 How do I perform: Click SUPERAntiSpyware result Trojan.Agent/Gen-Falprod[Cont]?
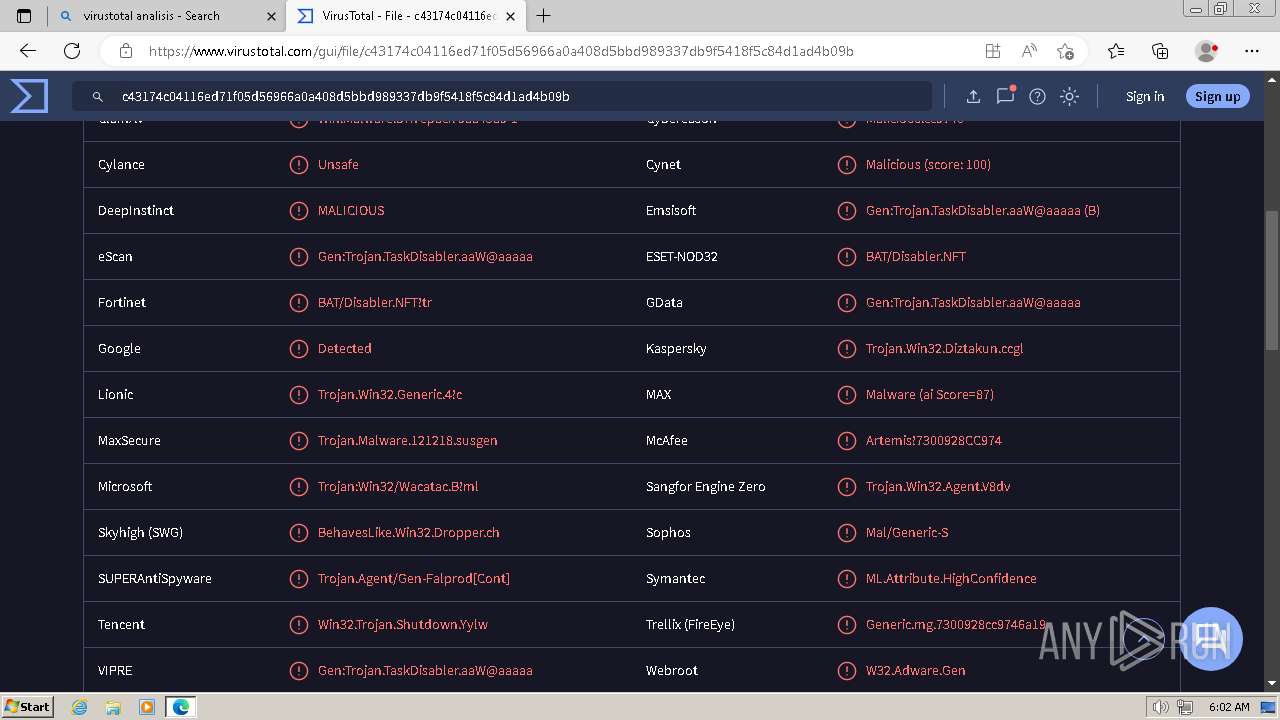coord(414,579)
